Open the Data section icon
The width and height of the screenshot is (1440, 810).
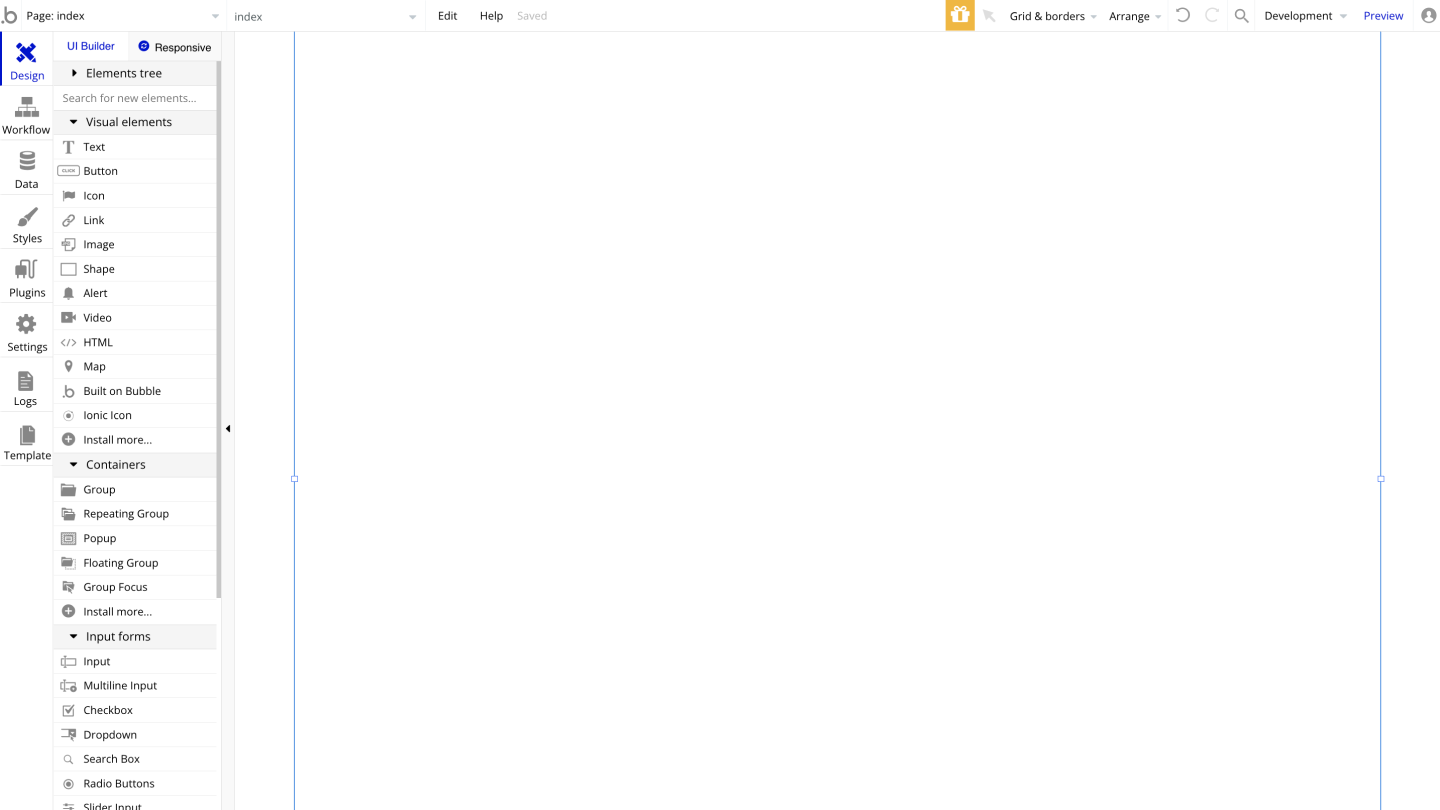26,169
